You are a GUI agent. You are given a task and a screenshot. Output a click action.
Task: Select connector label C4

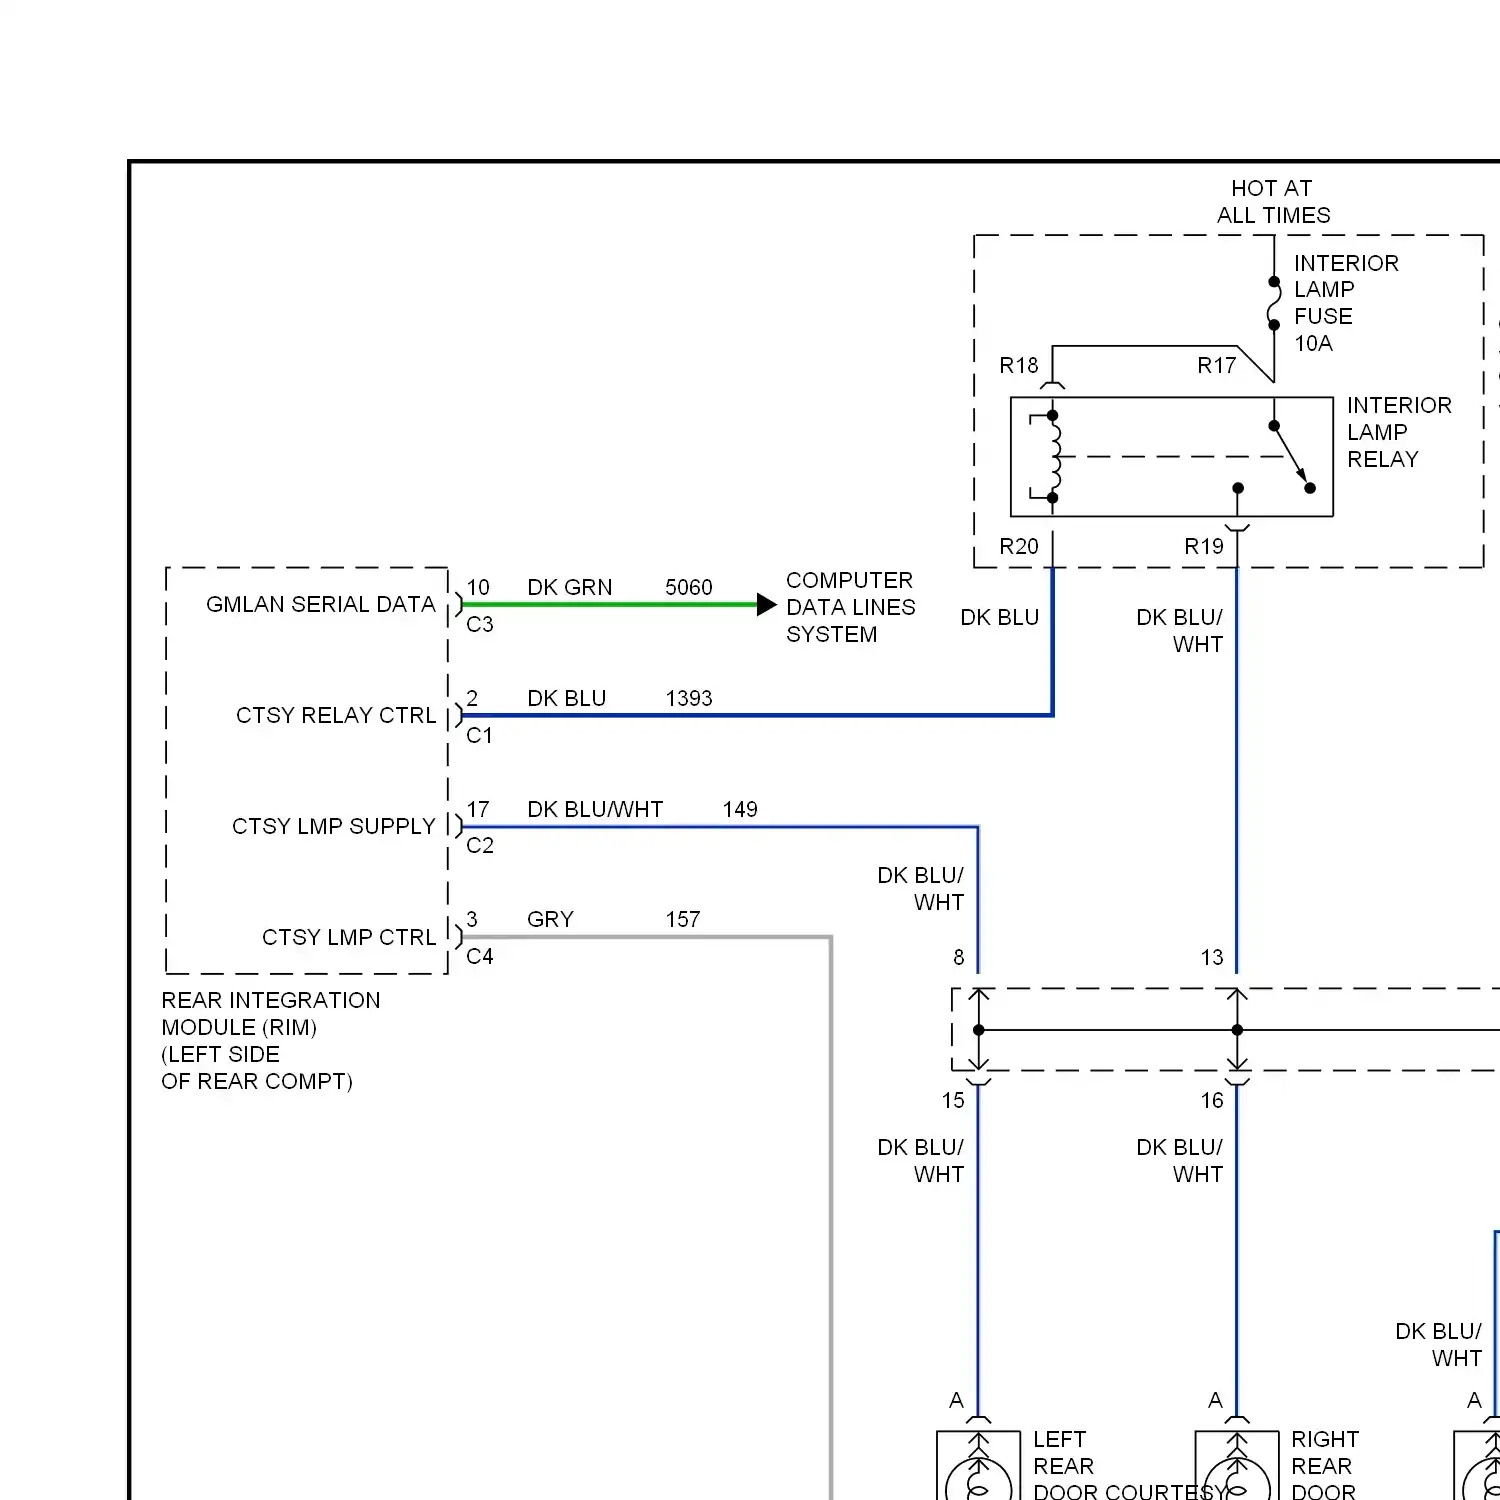480,957
